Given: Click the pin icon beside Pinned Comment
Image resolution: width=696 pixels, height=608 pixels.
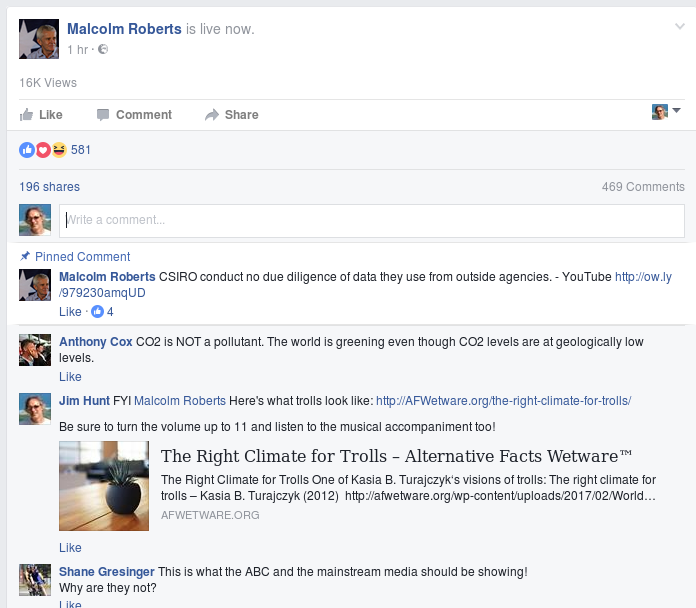Looking at the screenshot, I should tap(24, 256).
